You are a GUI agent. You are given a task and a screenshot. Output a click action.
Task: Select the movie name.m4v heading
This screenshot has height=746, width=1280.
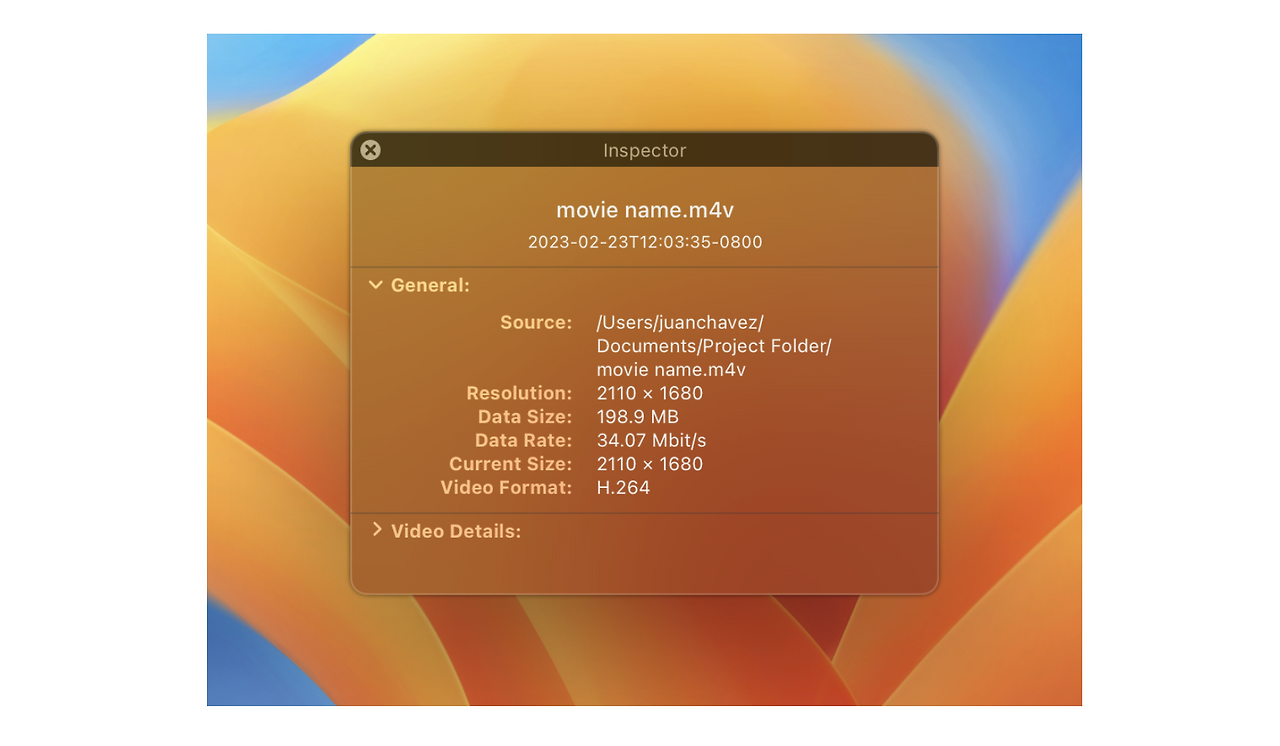point(645,210)
